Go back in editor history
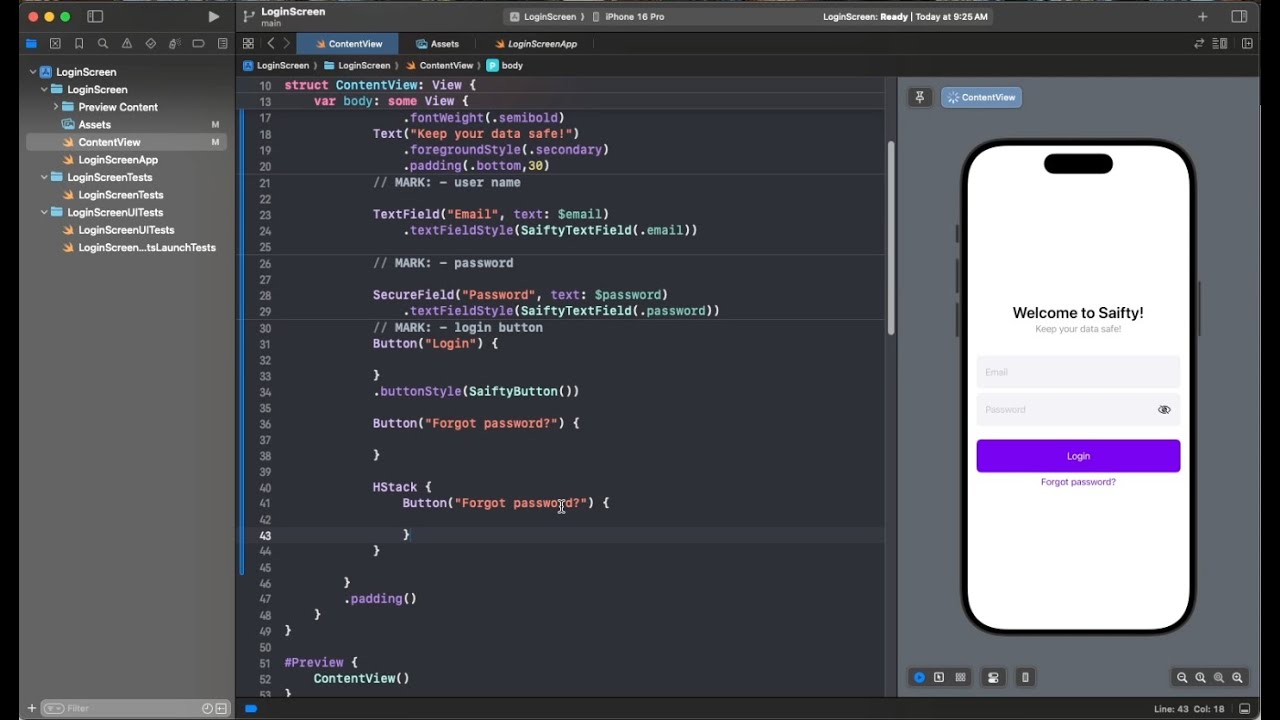Screen dimensions: 1280x720 coord(271,44)
